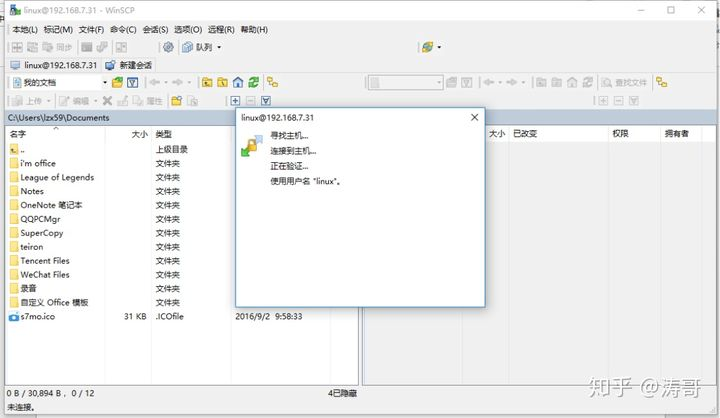
Task: Toggle the local directory tree icon
Action: click(273, 83)
